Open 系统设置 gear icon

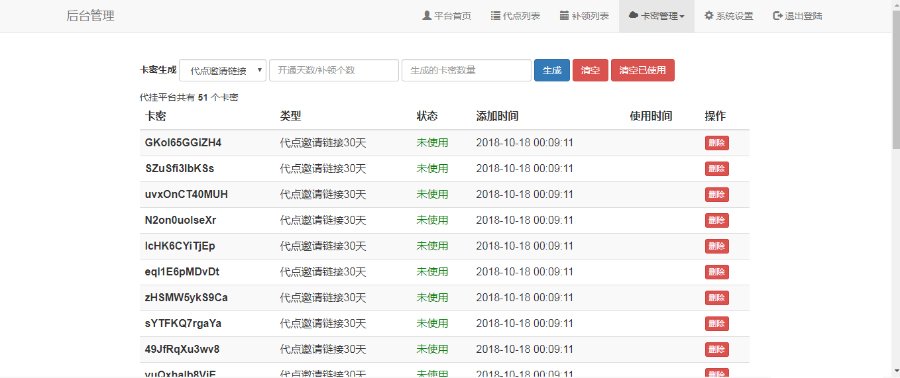[709, 16]
